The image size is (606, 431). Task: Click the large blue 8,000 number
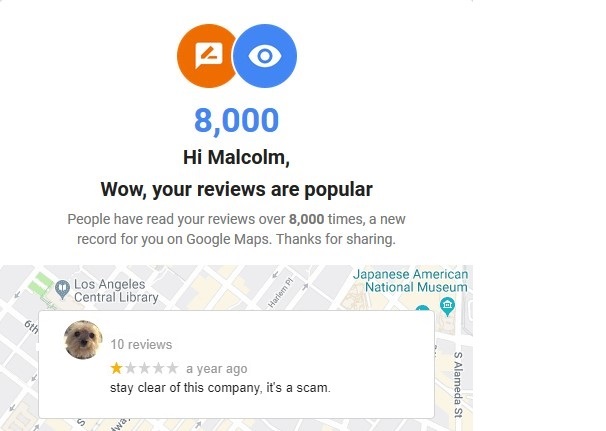(237, 121)
